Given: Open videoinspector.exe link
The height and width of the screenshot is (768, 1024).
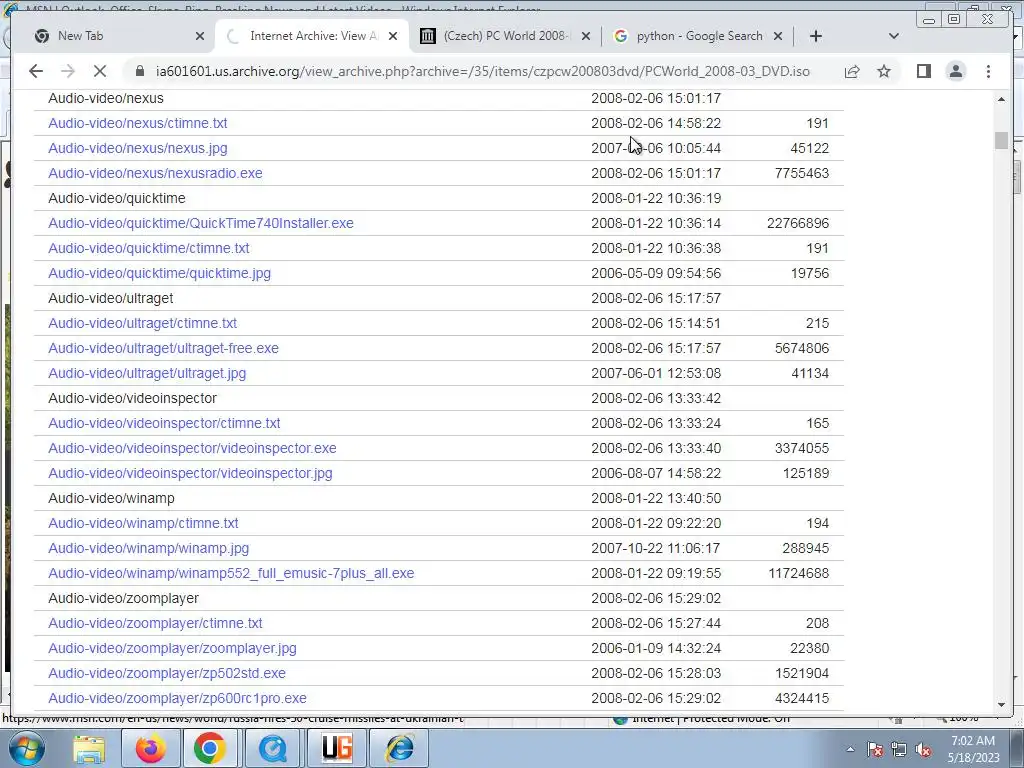Looking at the screenshot, I should click(x=193, y=448).
